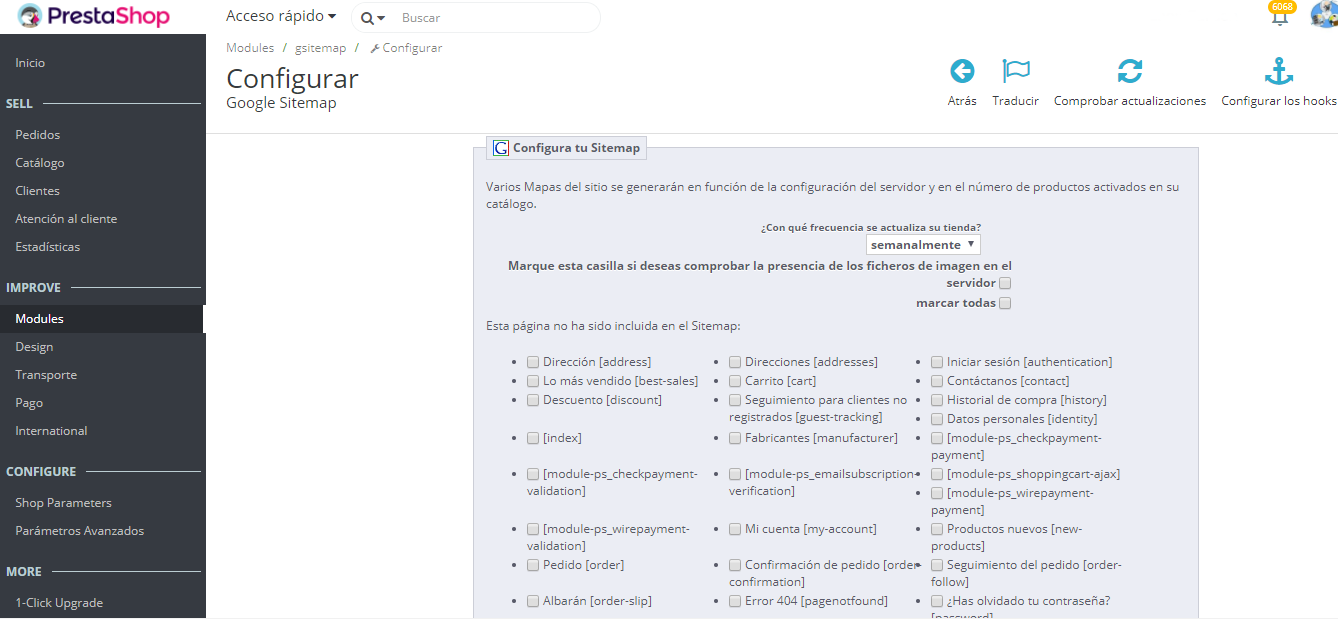Click the search magnifier icon
Screen dimensions: 1338x619
tap(367, 18)
